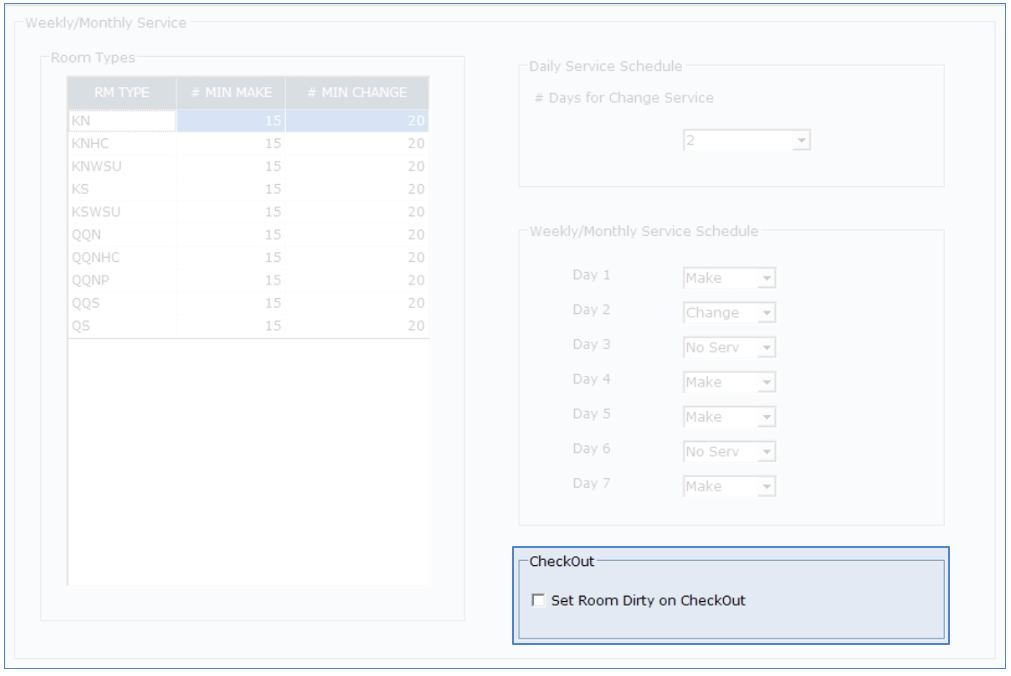This screenshot has width=1011, height=676.
Task: Select the QQNHC room type row
Action: coord(122,258)
